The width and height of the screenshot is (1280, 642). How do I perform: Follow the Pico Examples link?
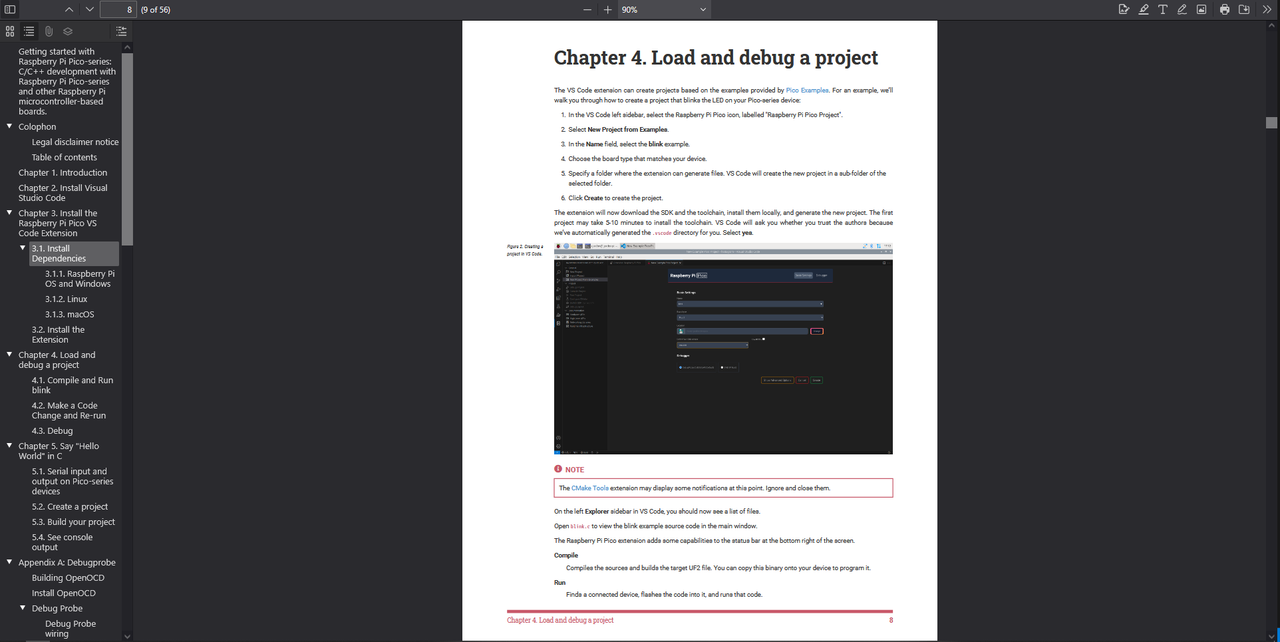[807, 90]
